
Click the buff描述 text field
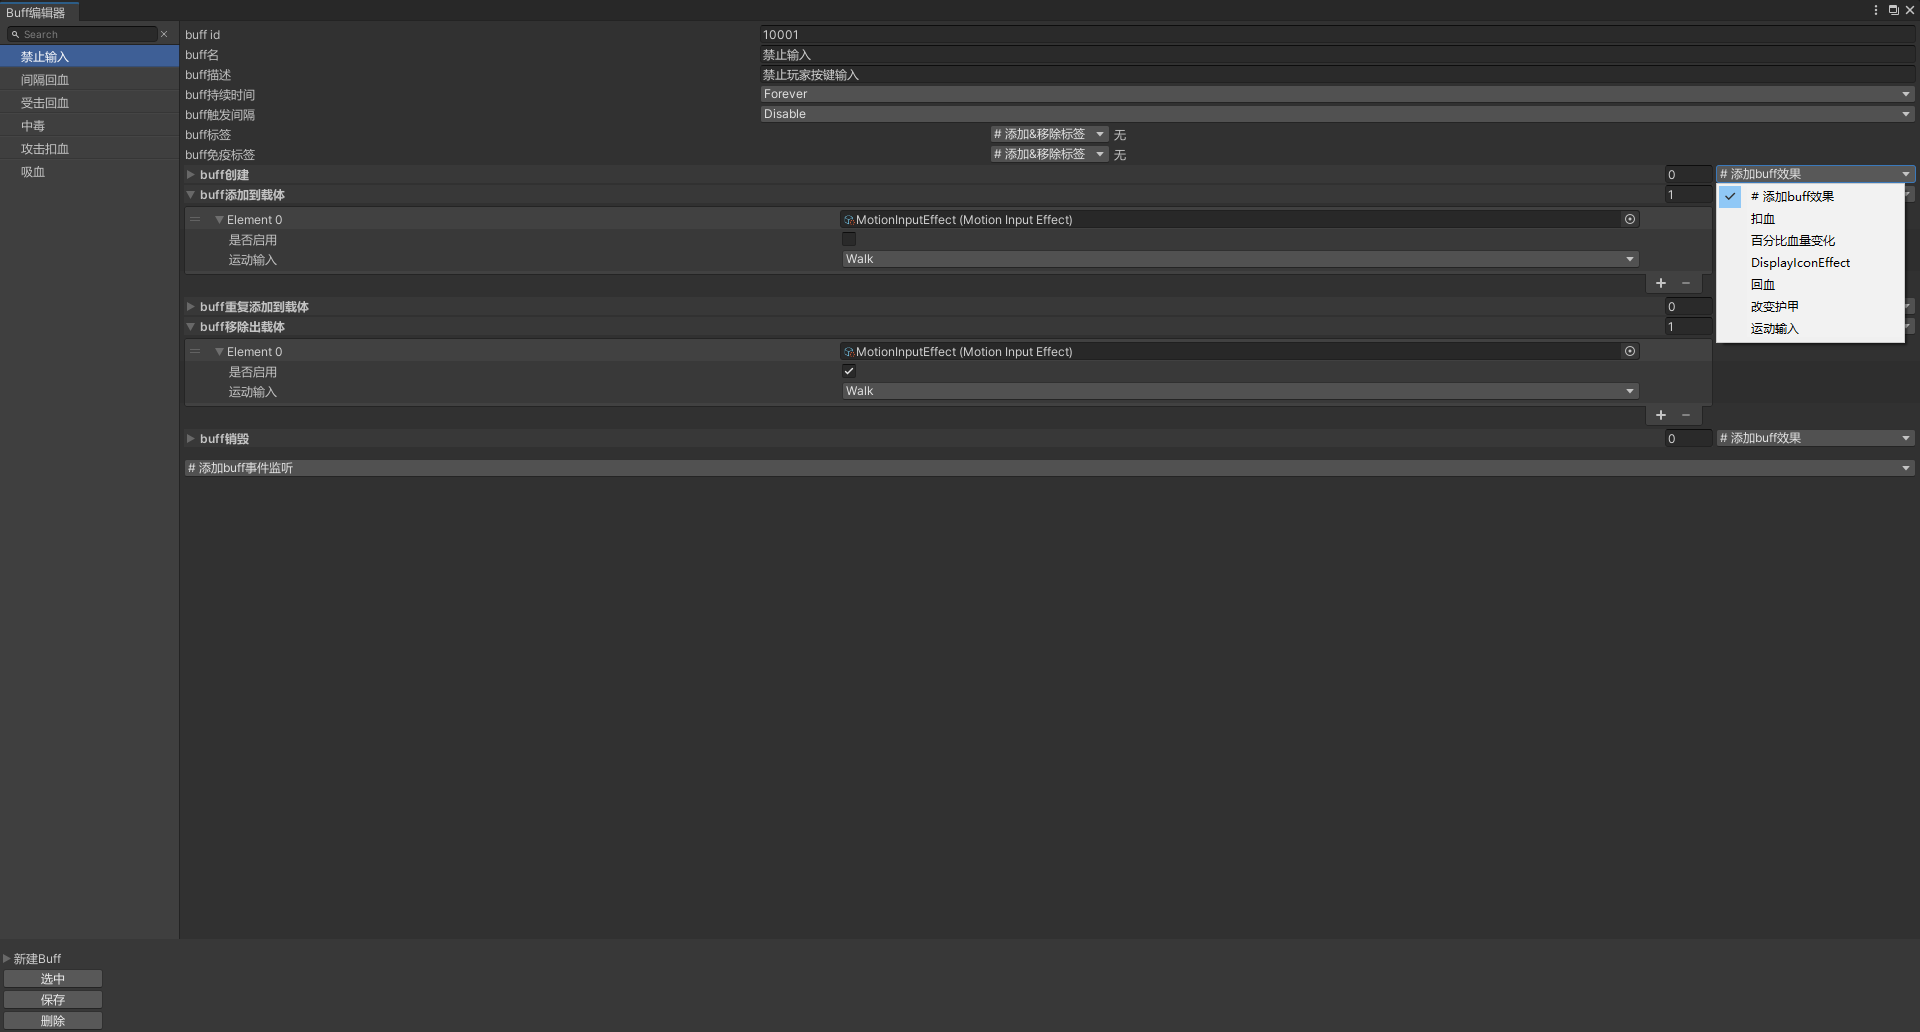coord(1338,74)
